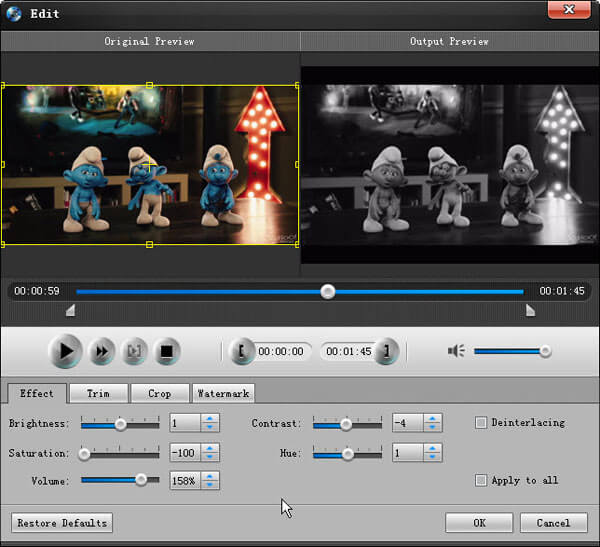The height and width of the screenshot is (547, 600).
Task: Open the Trim tab
Action: click(98, 393)
